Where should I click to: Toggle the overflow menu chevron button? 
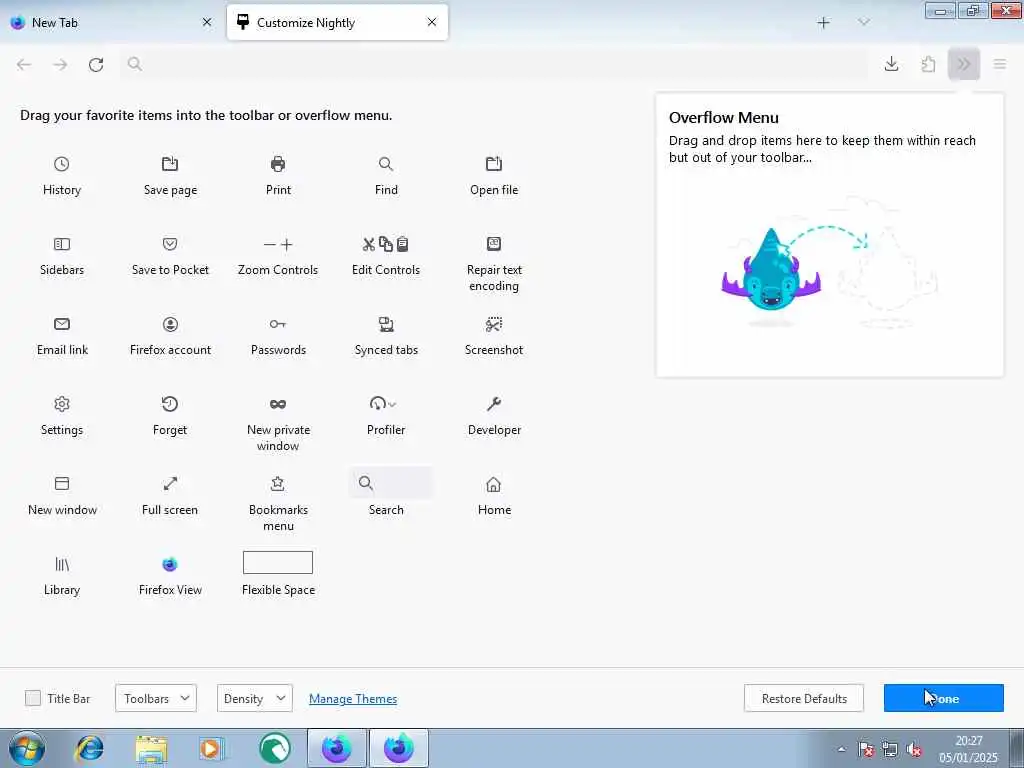[964, 64]
